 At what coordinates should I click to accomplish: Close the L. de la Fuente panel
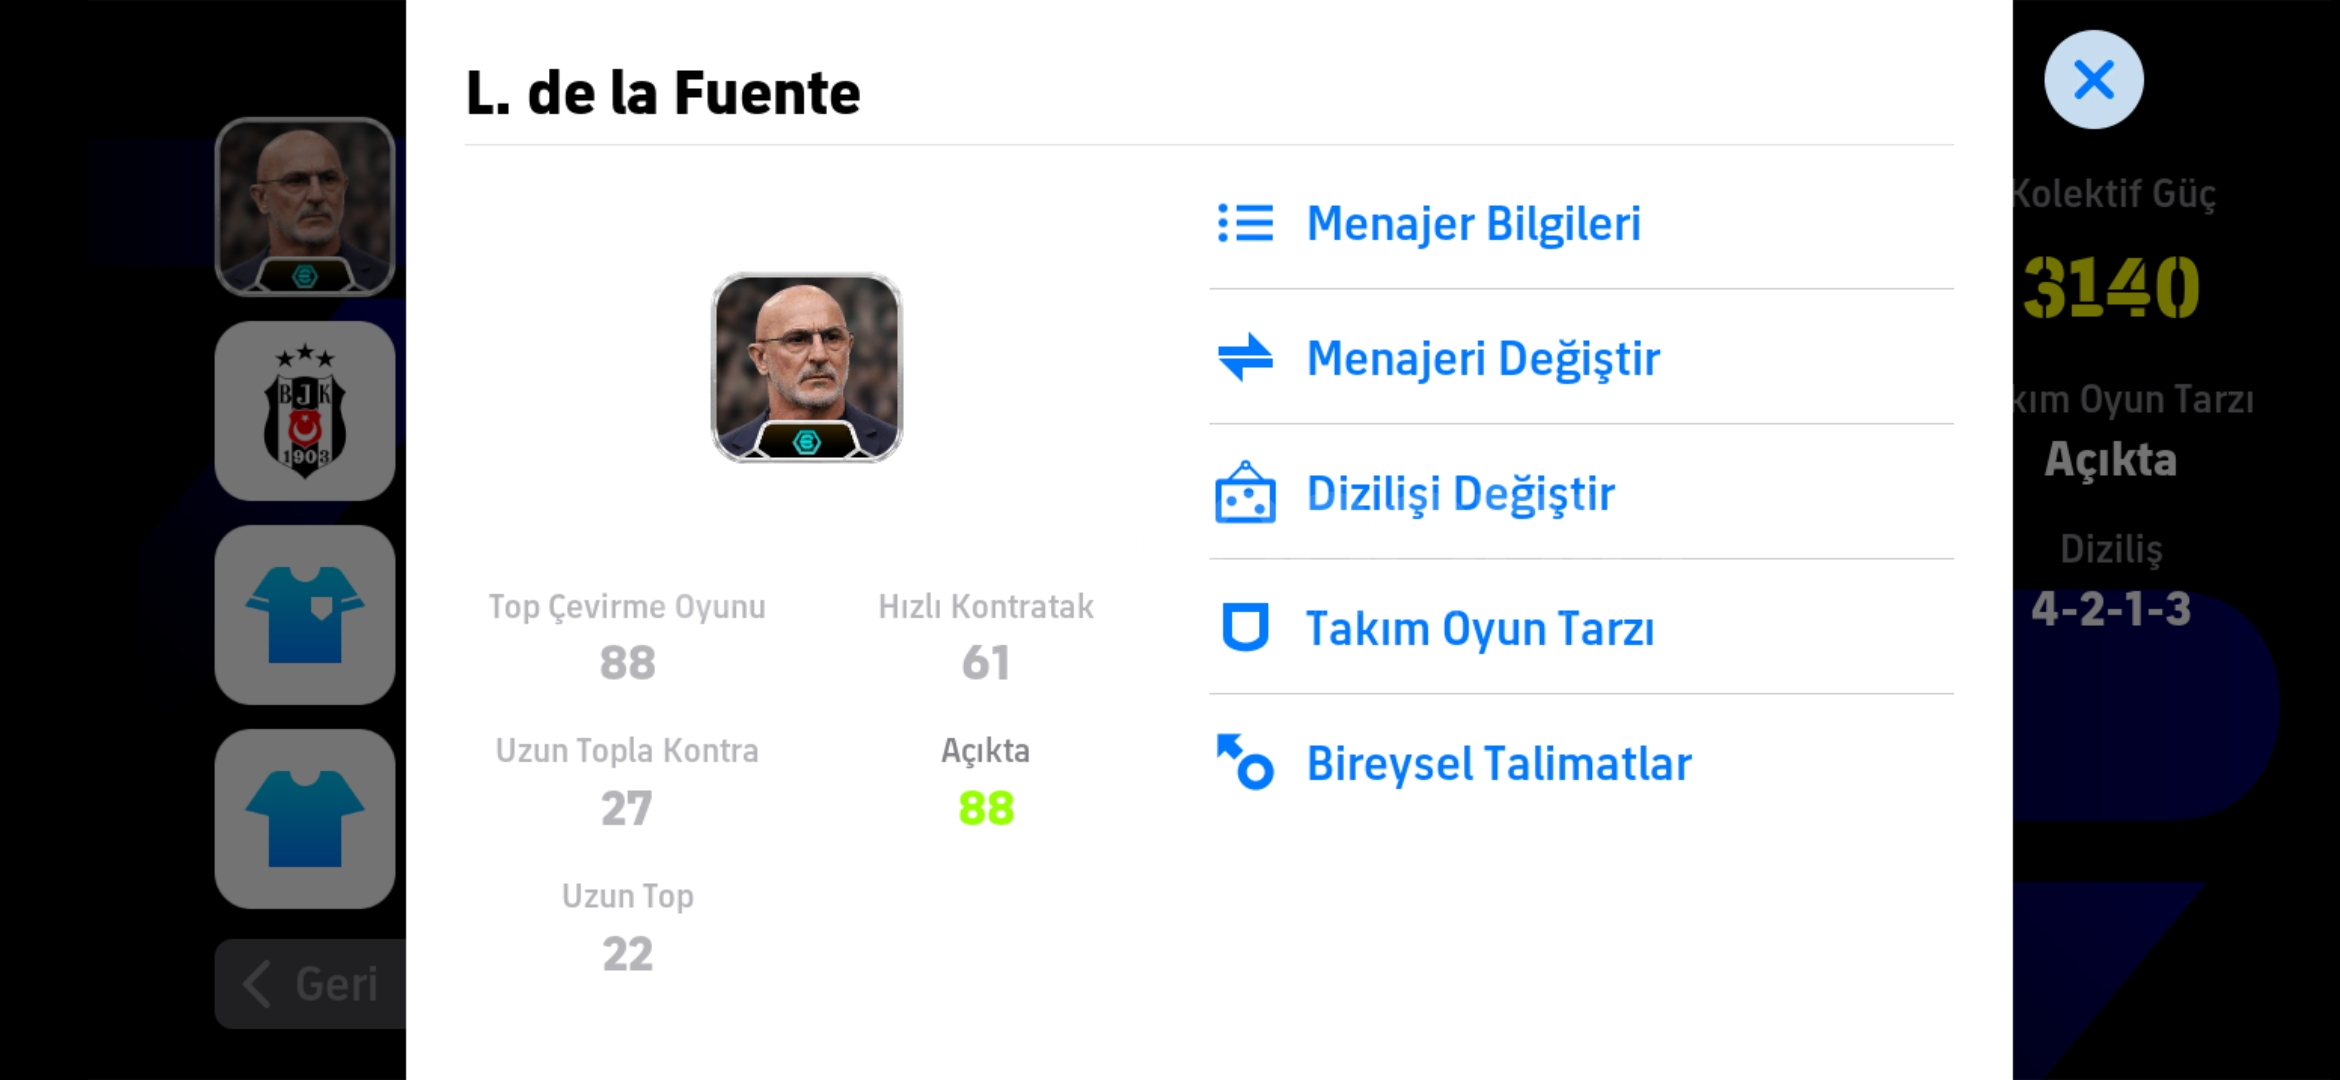(2093, 80)
